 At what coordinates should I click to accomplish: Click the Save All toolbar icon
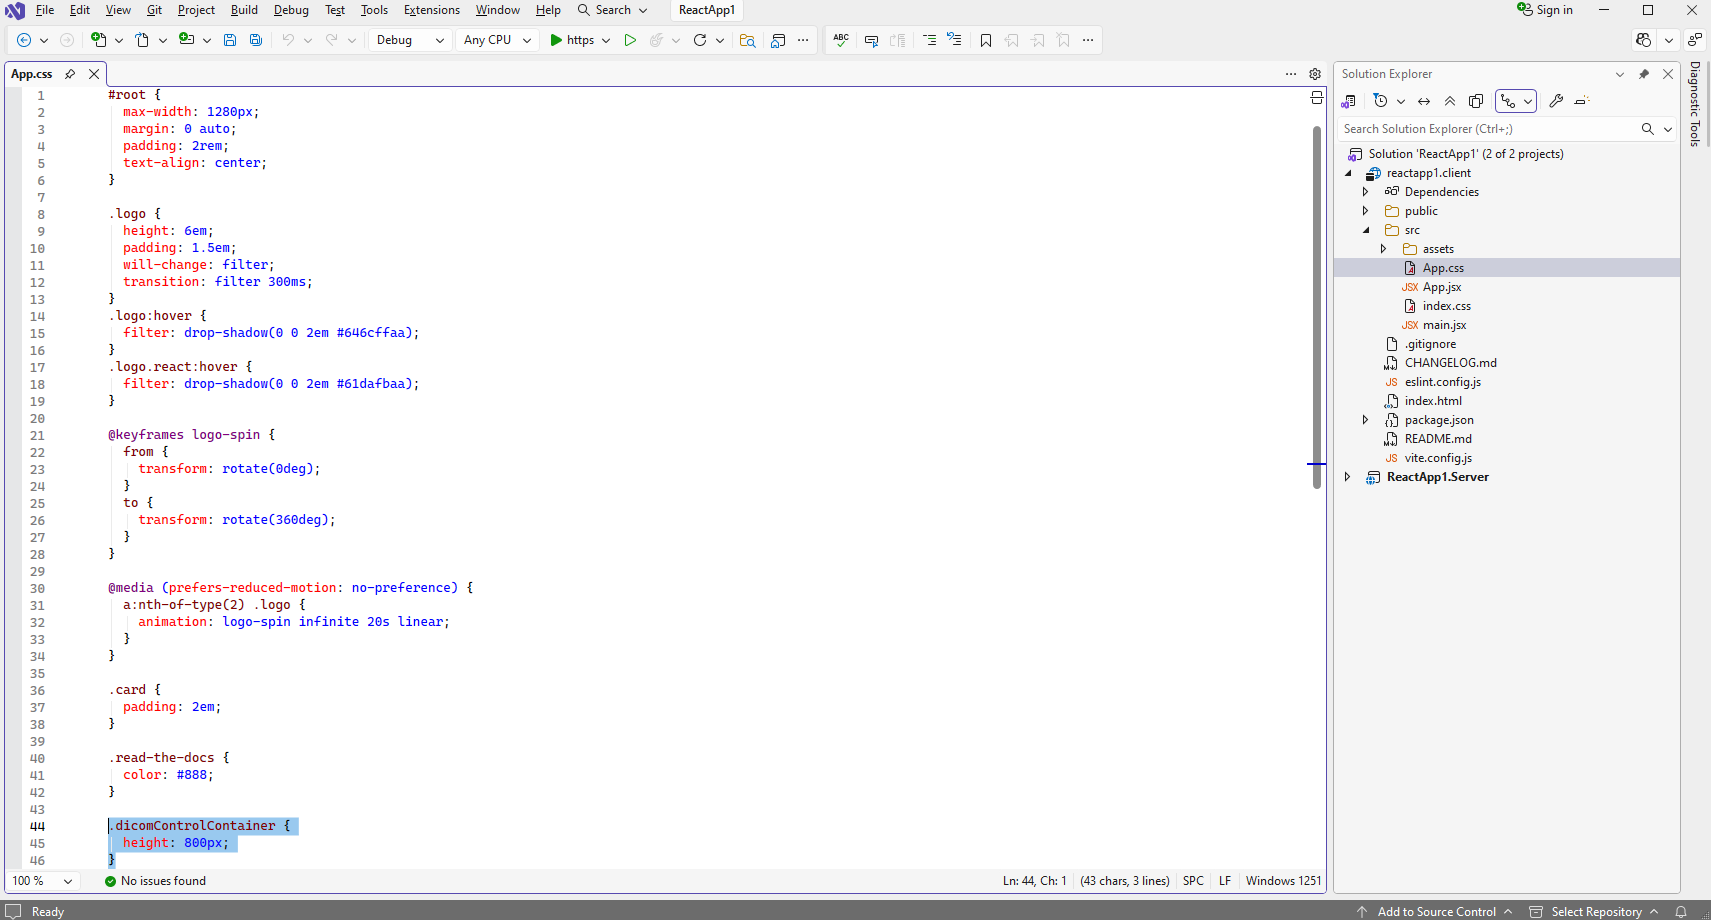tap(256, 40)
